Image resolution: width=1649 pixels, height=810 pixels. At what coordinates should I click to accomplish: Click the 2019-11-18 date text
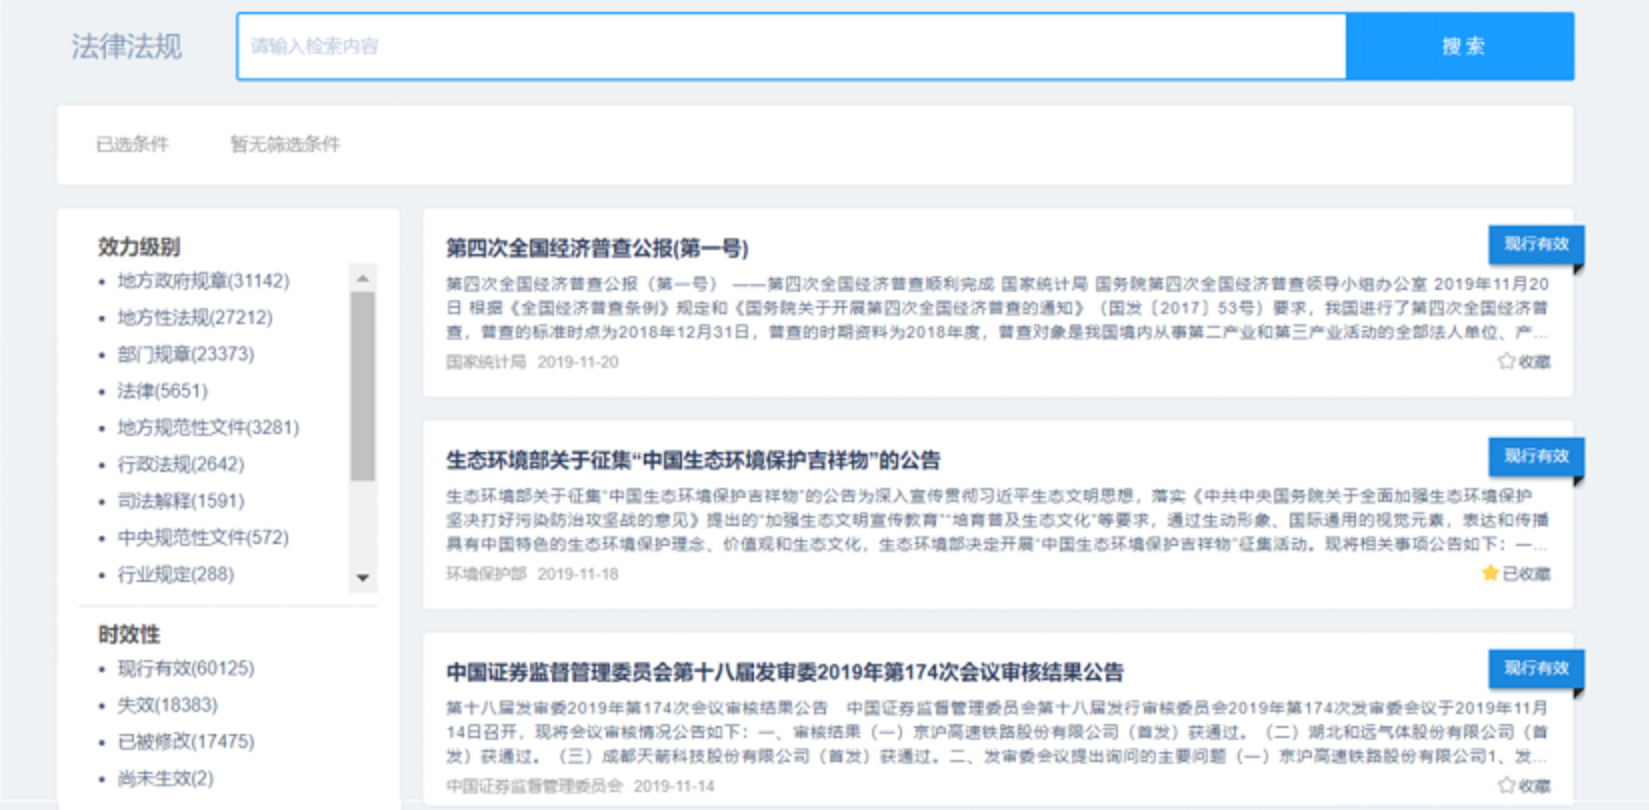(578, 574)
